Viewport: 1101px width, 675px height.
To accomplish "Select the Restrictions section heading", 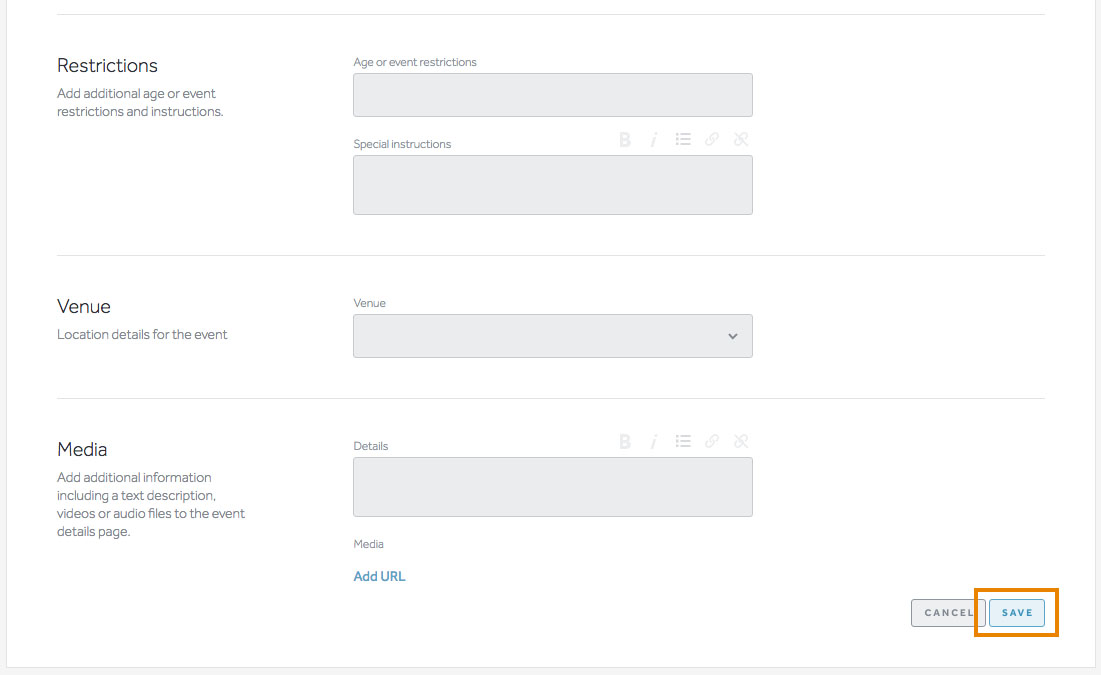I will (107, 65).
